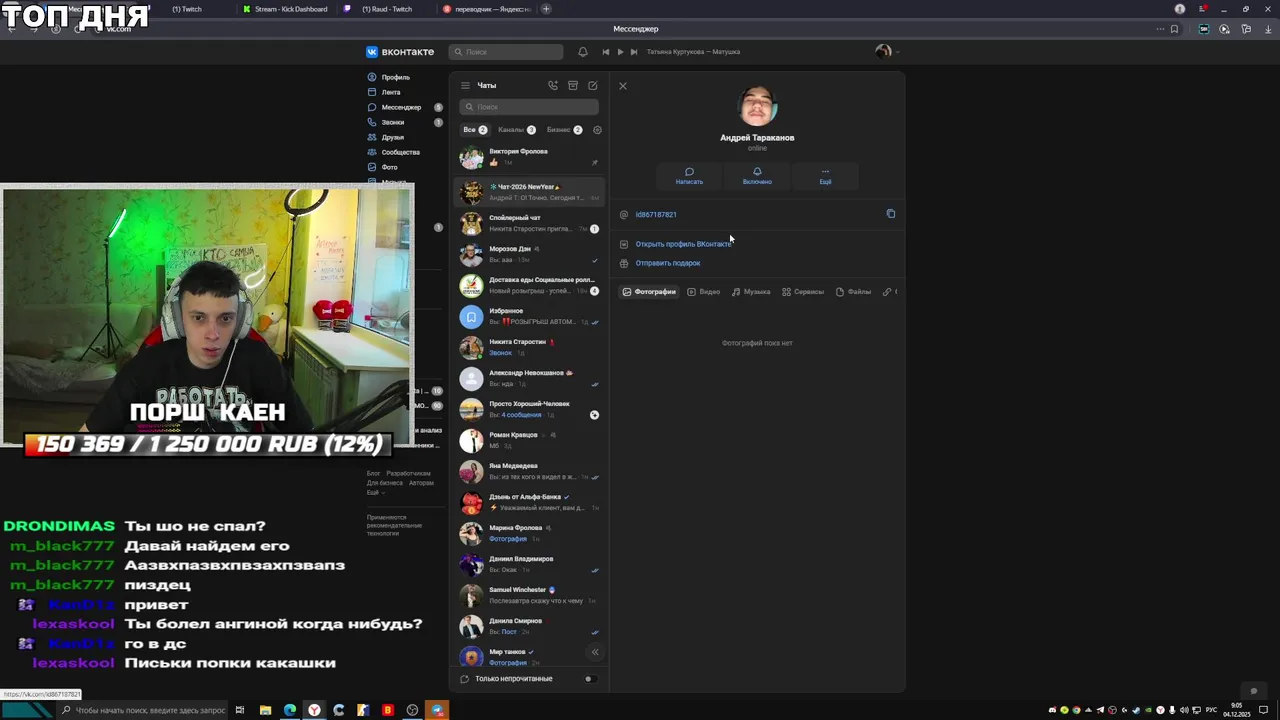Open the Марина Фролова chat
This screenshot has height=720, width=1280.
pos(530,533)
